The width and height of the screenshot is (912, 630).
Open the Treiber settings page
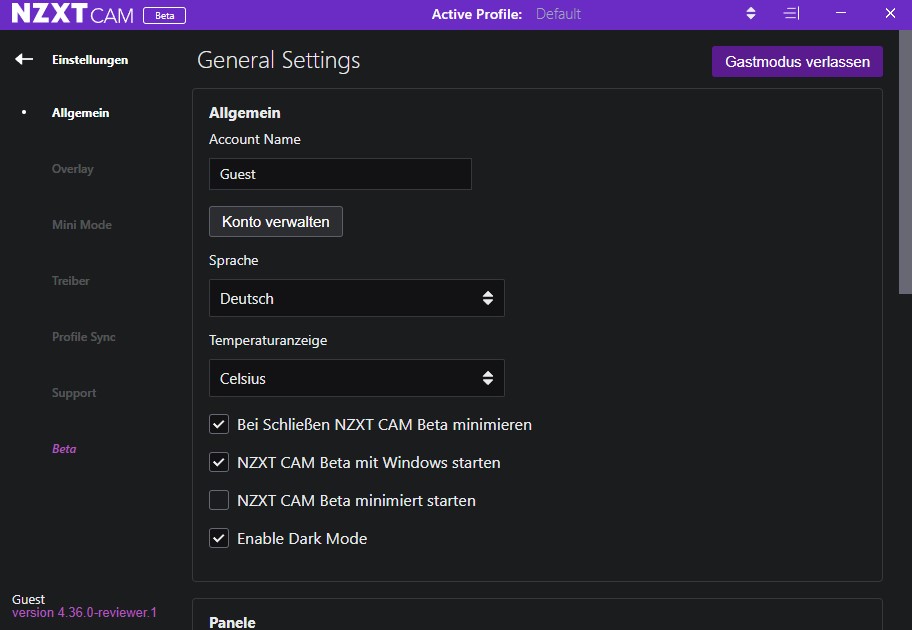tap(70, 281)
